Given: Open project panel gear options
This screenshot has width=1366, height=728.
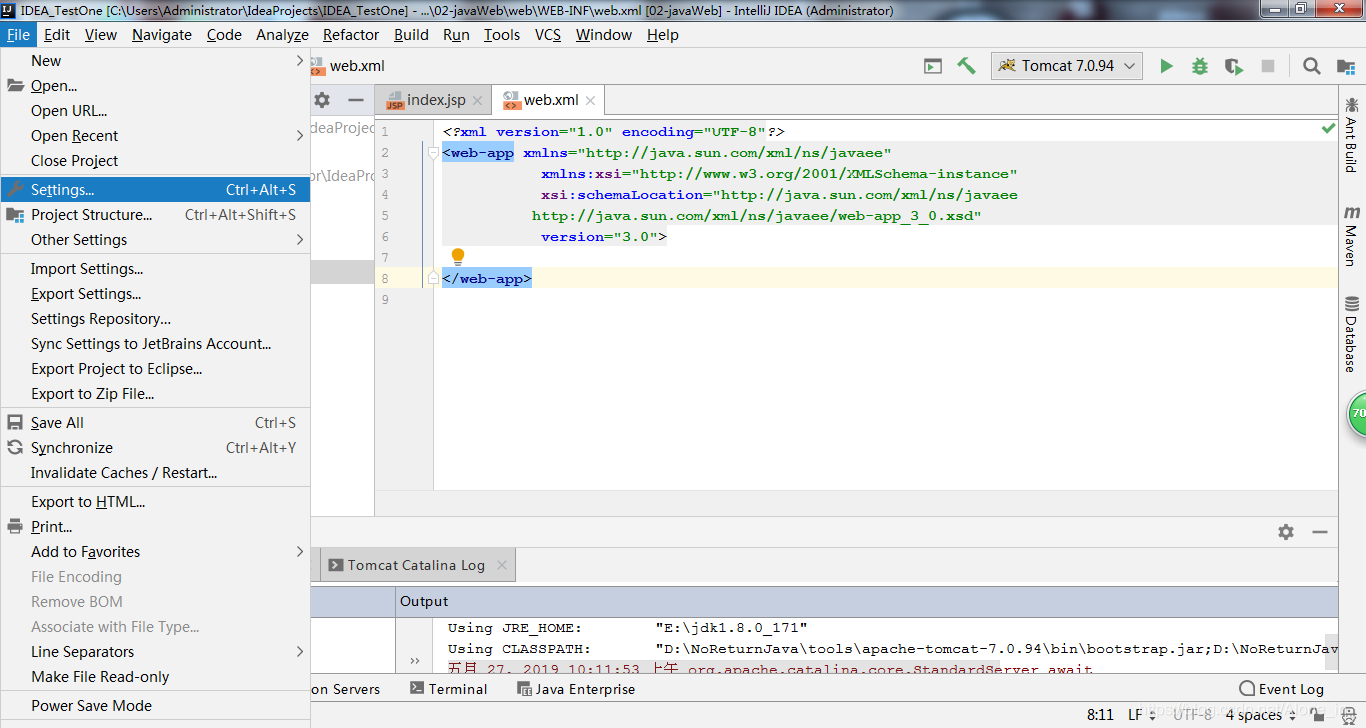Looking at the screenshot, I should (322, 100).
